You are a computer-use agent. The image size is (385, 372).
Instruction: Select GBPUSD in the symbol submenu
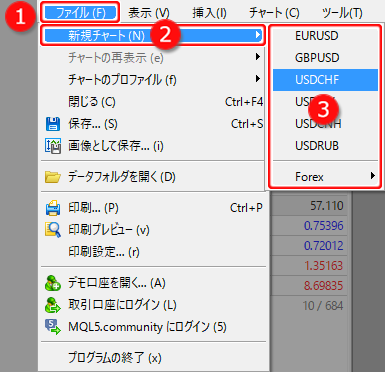click(x=325, y=58)
